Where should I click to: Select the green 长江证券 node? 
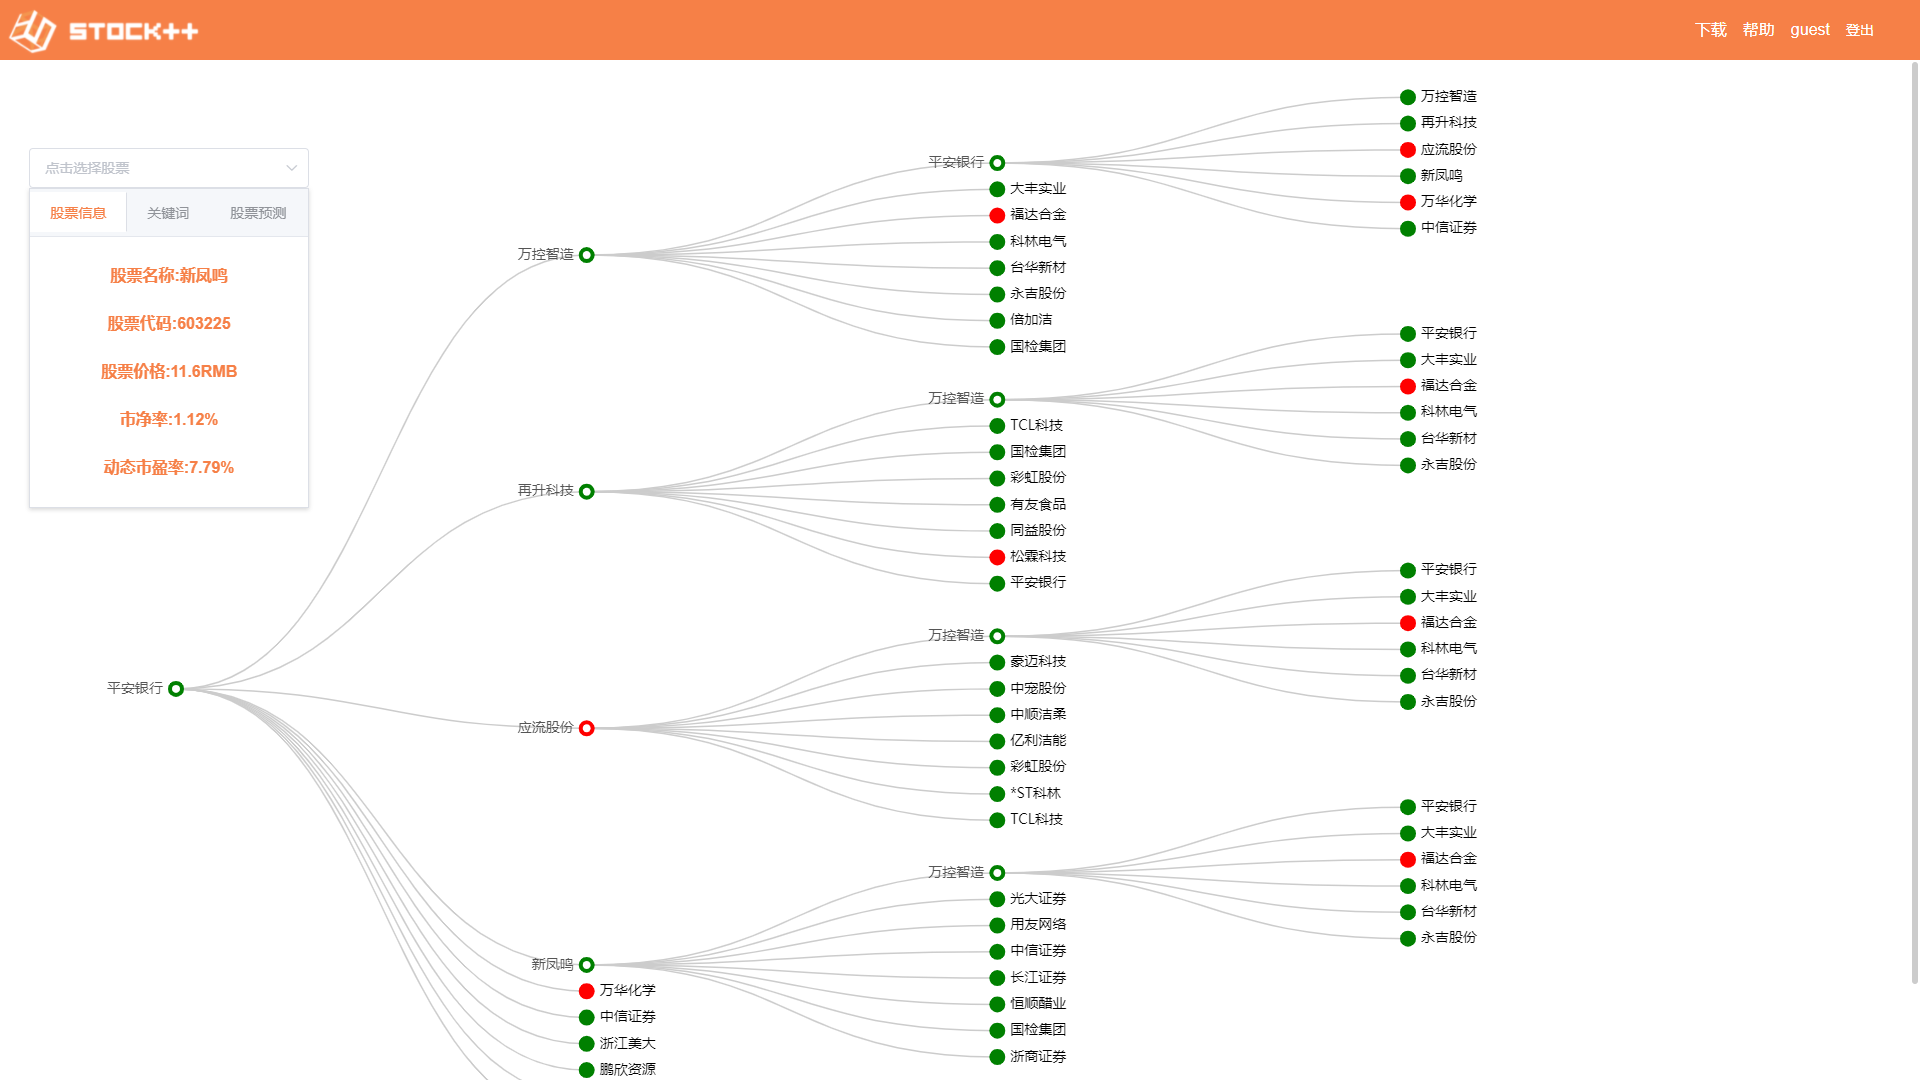coord(997,978)
